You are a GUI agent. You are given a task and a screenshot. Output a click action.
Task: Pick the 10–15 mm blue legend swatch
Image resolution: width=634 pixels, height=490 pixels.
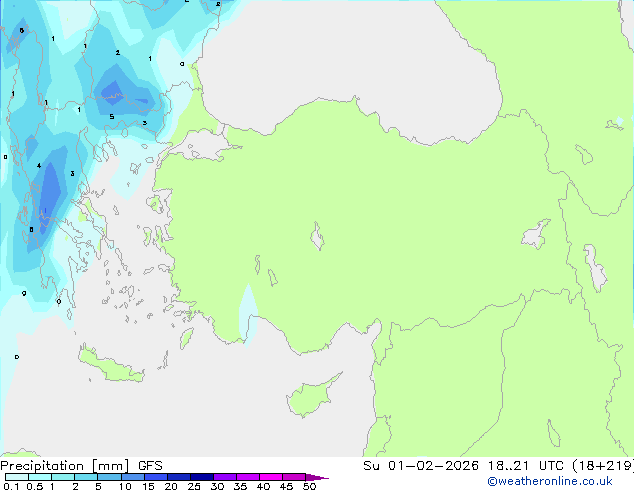(132, 477)
